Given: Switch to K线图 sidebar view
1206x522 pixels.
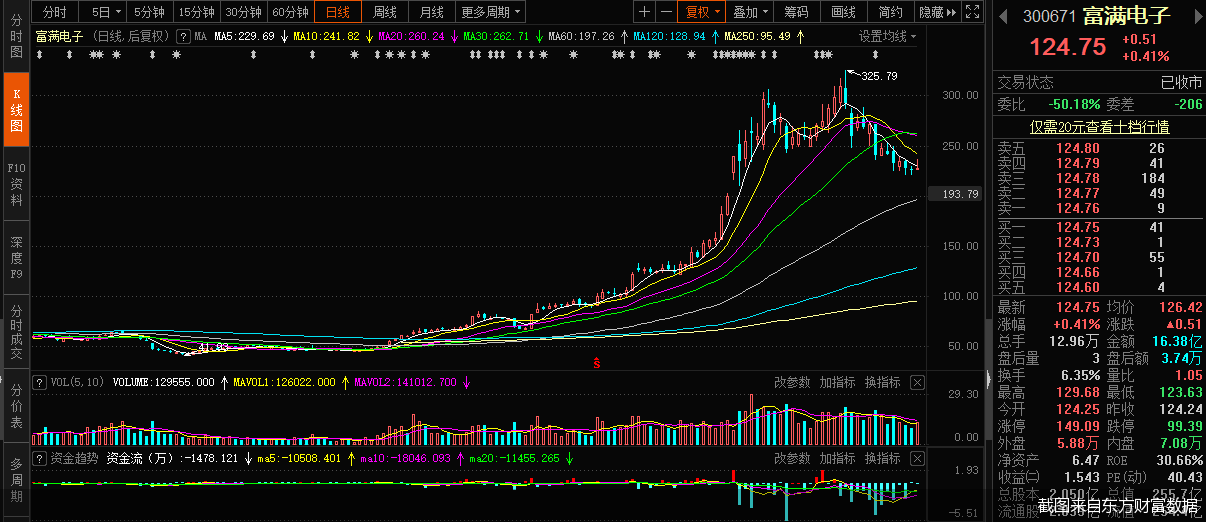Looking at the screenshot, I should coord(16,109).
